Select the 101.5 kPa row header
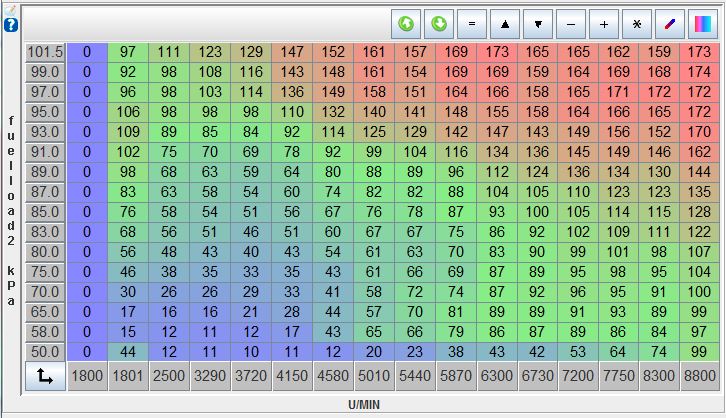Screen dimensions: 726x418 [x=45, y=52]
